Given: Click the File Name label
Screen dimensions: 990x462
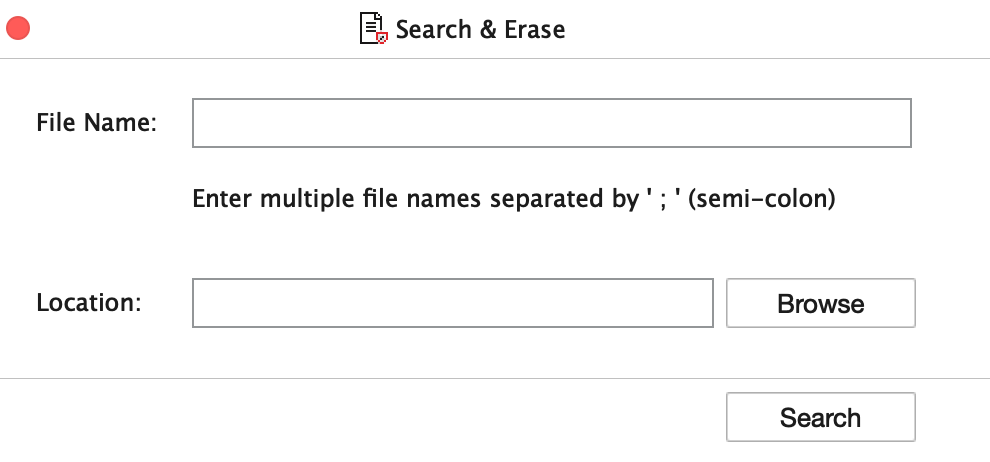Looking at the screenshot, I should [x=96, y=122].
